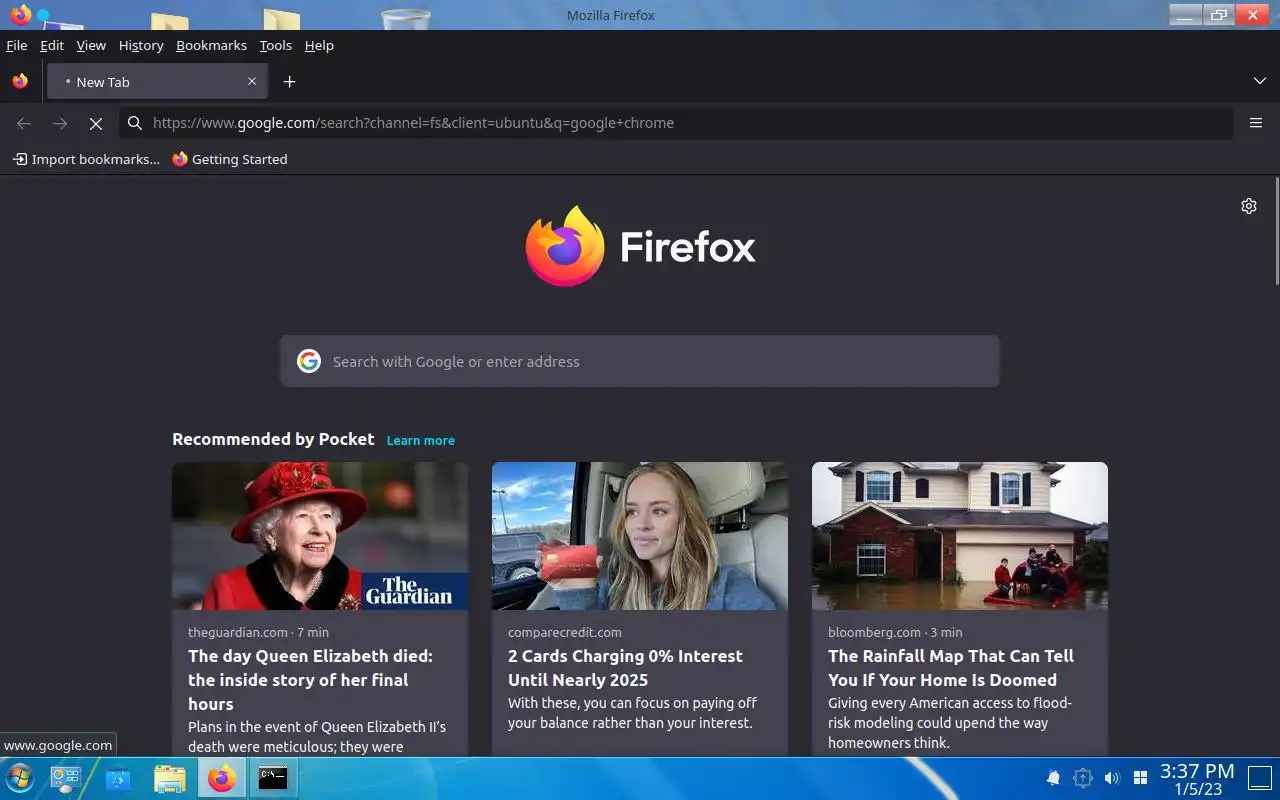The height and width of the screenshot is (800, 1280).
Task: Open new tab personalize gear icon
Action: click(1249, 206)
